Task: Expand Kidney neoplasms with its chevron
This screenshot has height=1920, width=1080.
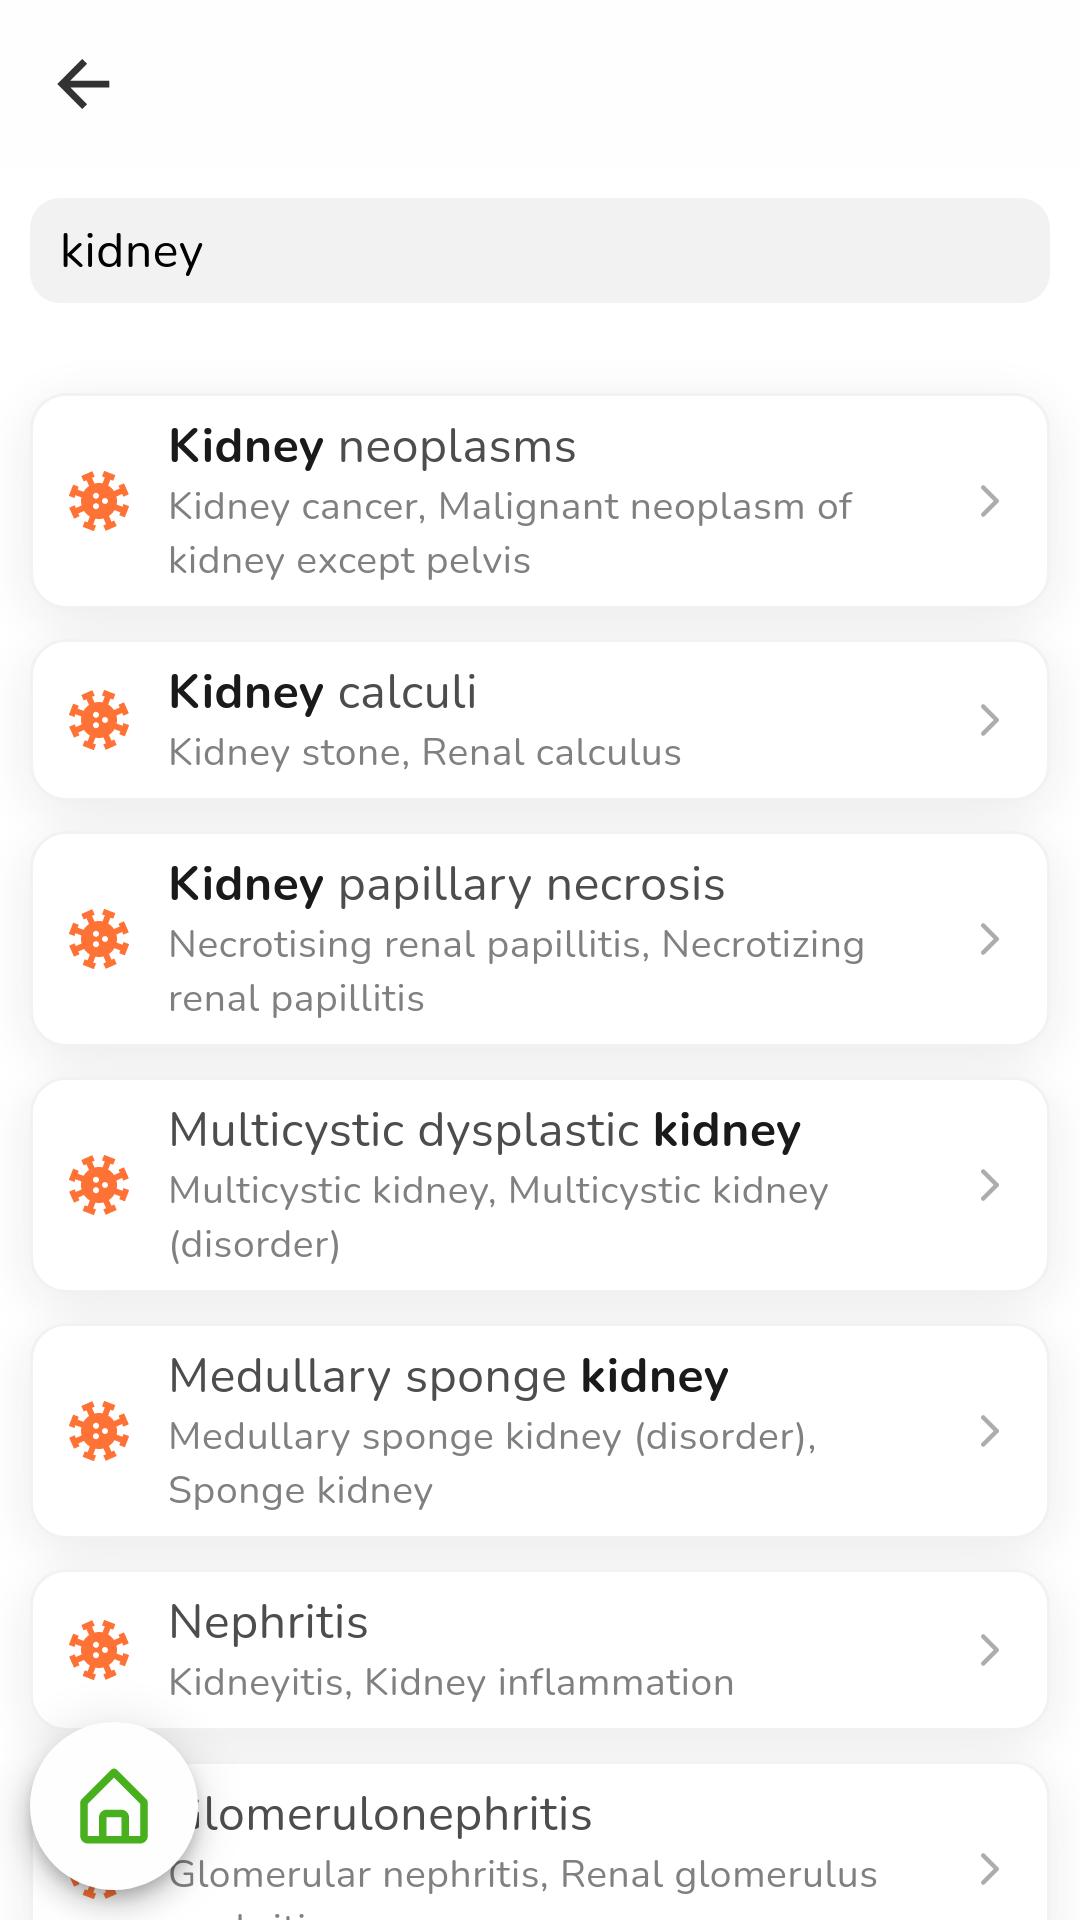Action: [989, 501]
